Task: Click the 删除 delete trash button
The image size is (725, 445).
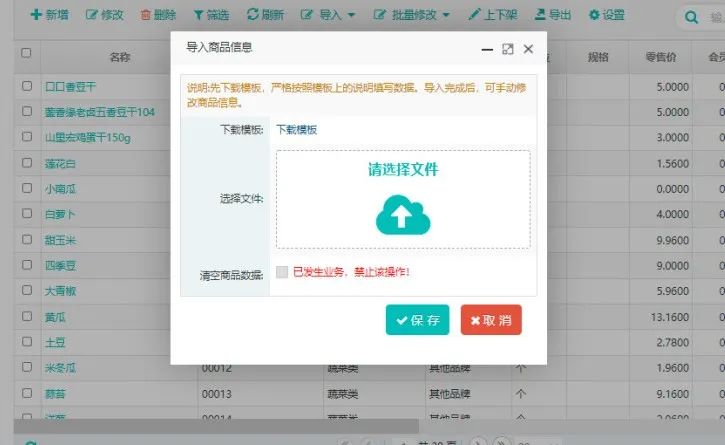Action: click(x=158, y=15)
